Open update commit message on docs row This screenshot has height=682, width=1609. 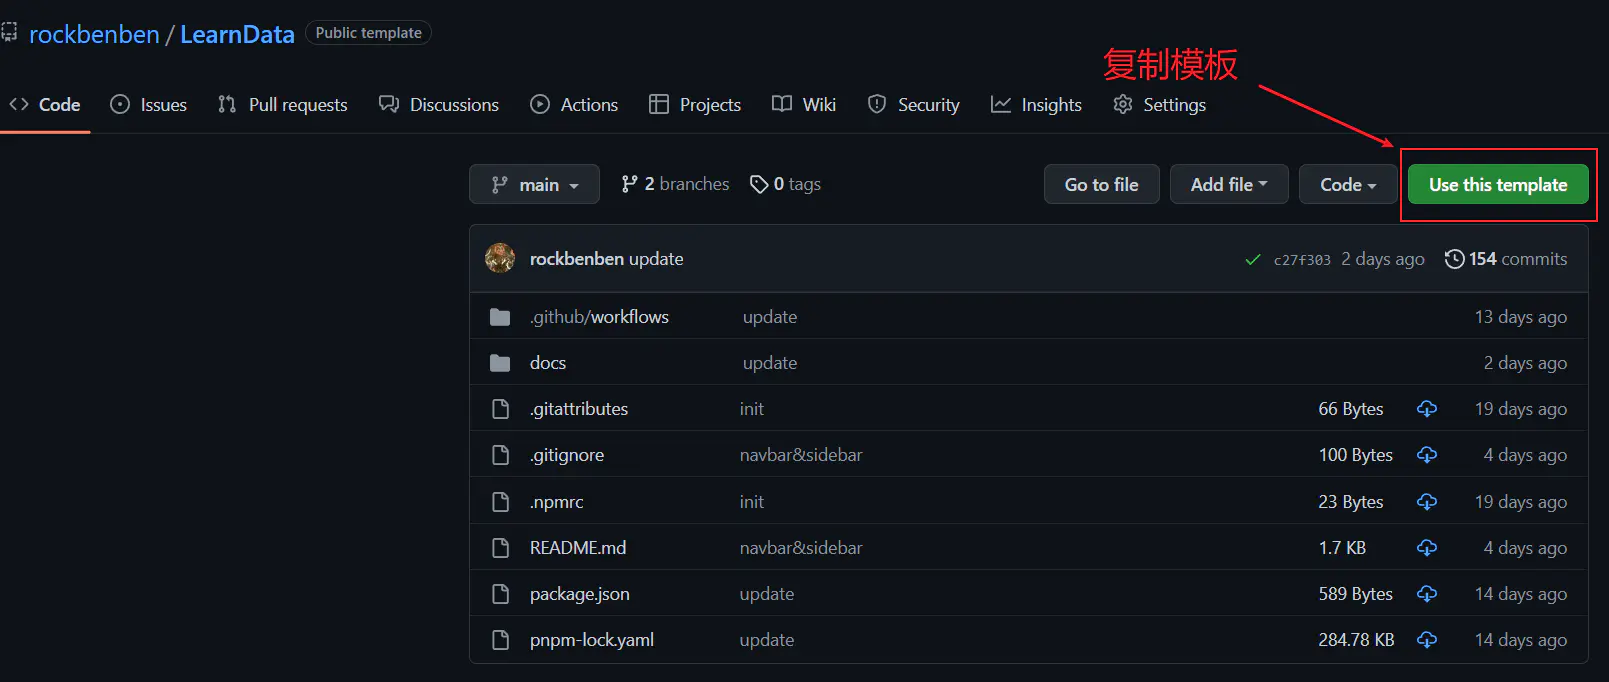(x=770, y=363)
